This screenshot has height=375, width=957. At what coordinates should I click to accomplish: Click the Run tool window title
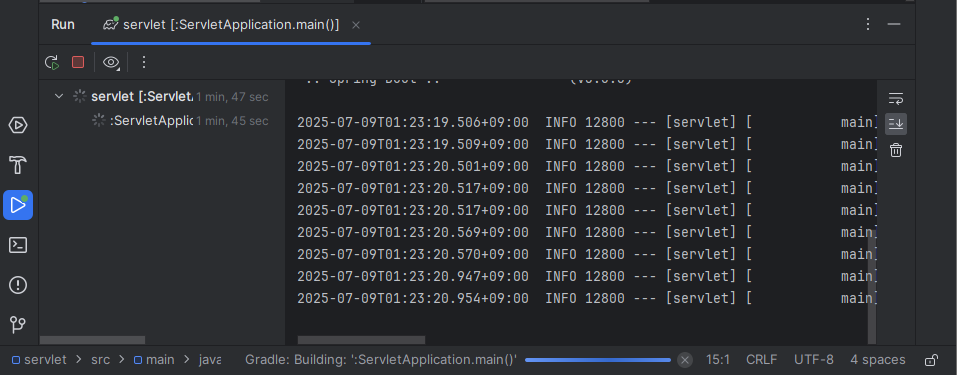tap(63, 24)
